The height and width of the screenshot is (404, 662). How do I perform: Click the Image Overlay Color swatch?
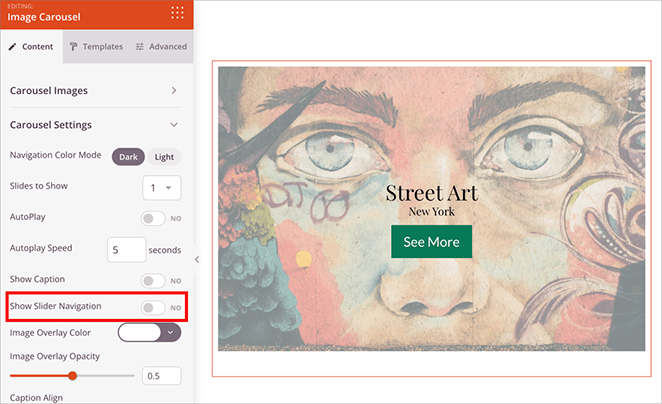(x=140, y=332)
